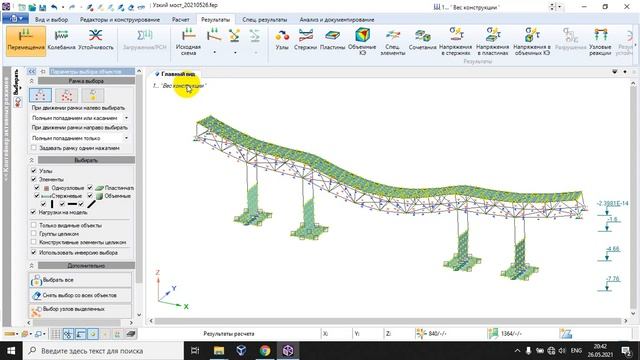This screenshot has height=360, width=640.
Task: Toggle the Объемные checkbox
Action: coord(90,196)
